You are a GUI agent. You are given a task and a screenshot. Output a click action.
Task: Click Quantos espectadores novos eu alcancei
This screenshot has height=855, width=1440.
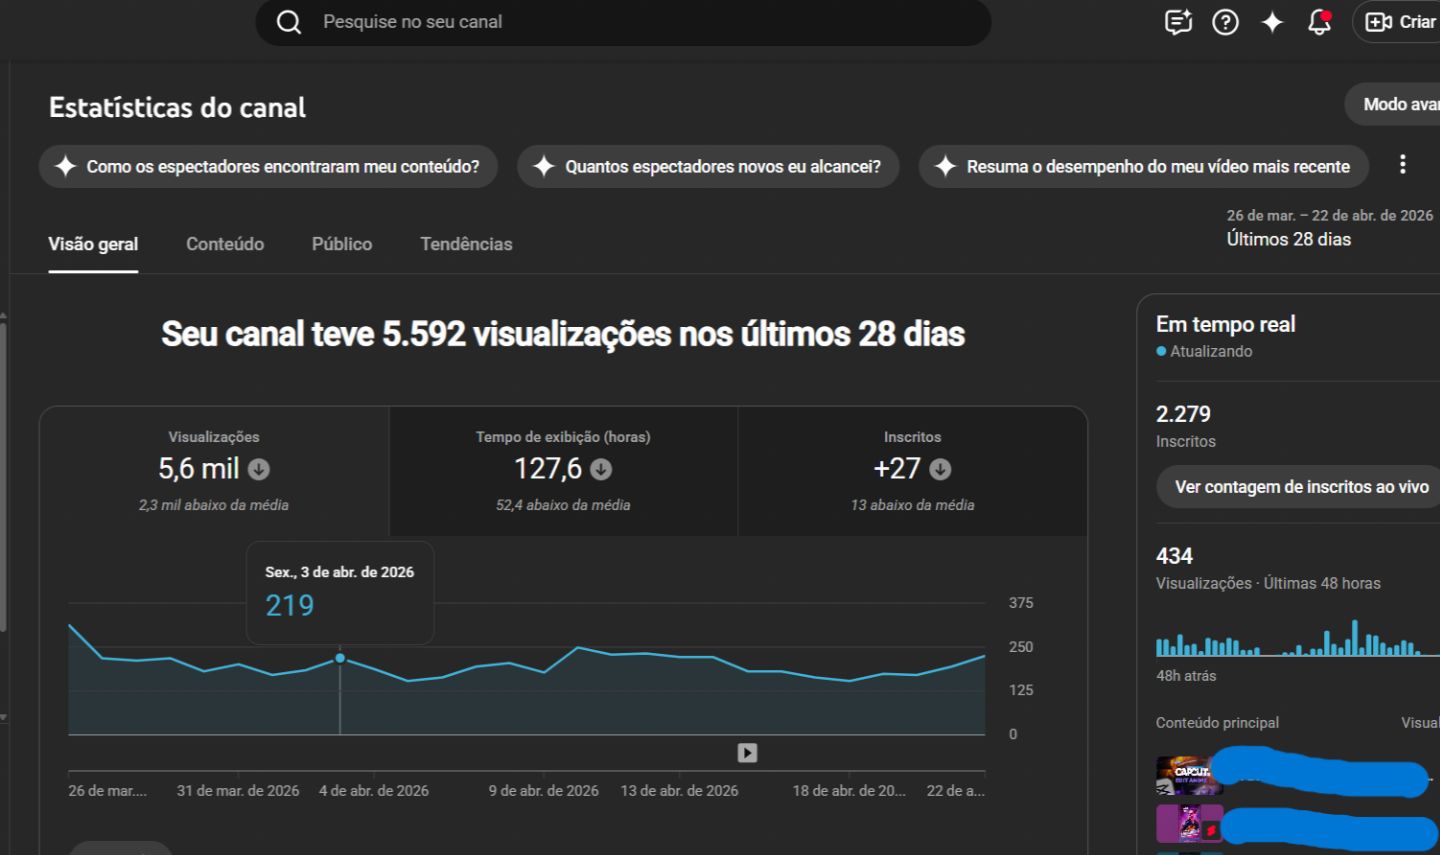tap(708, 166)
